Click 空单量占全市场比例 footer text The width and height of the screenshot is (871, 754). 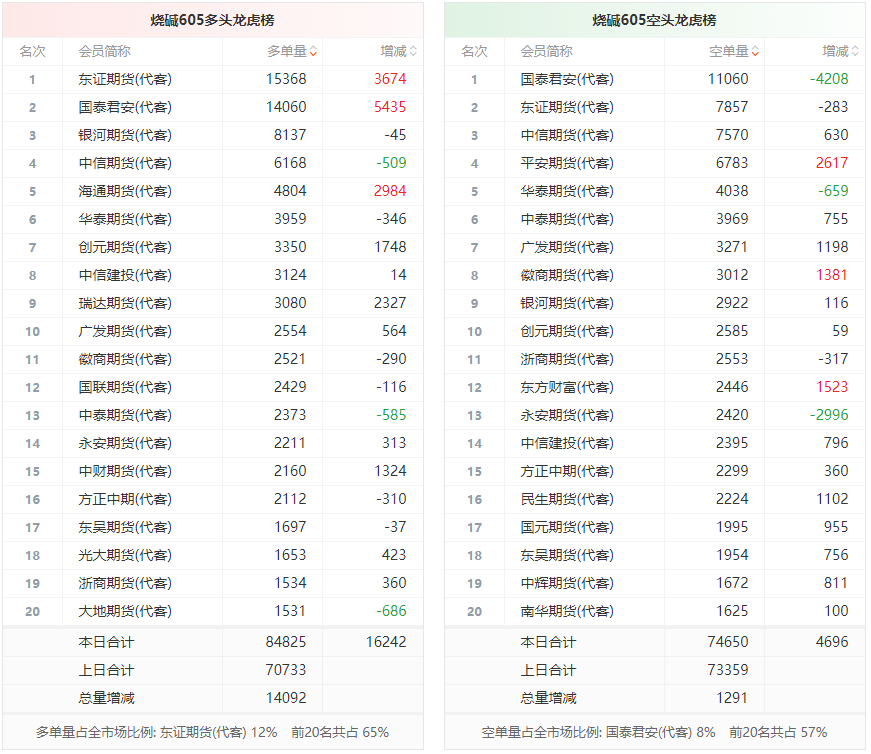pos(598,732)
